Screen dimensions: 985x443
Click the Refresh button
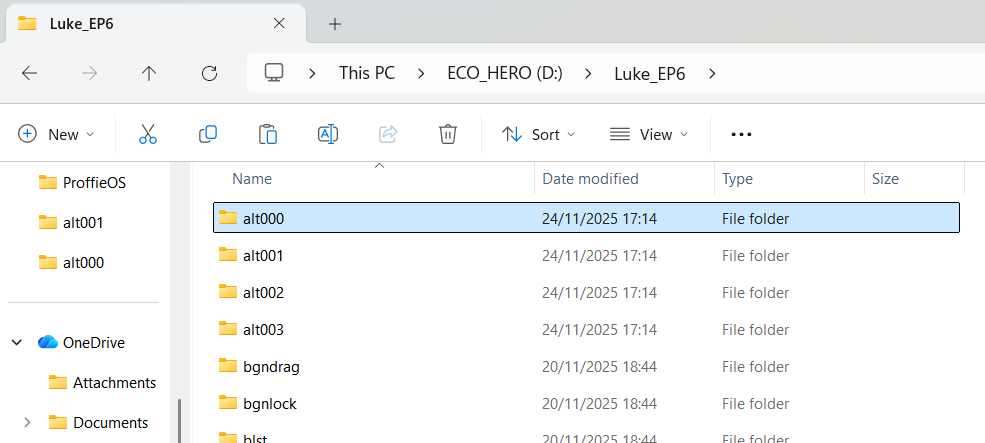click(x=209, y=73)
